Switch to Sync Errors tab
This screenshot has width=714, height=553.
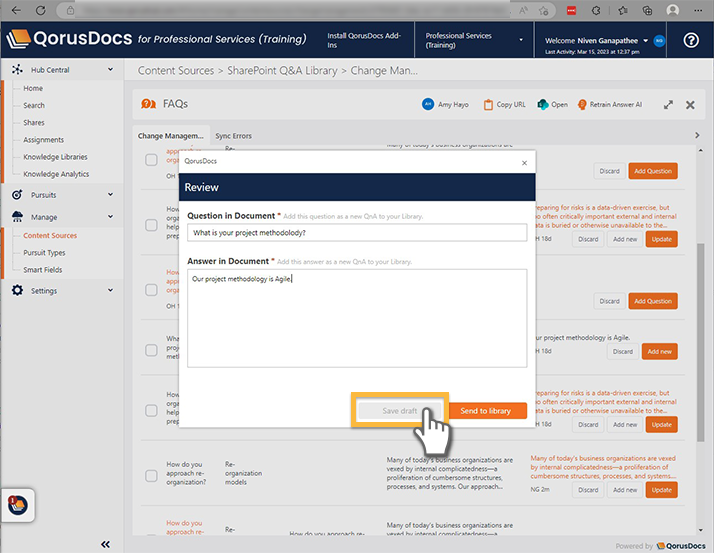pos(233,136)
